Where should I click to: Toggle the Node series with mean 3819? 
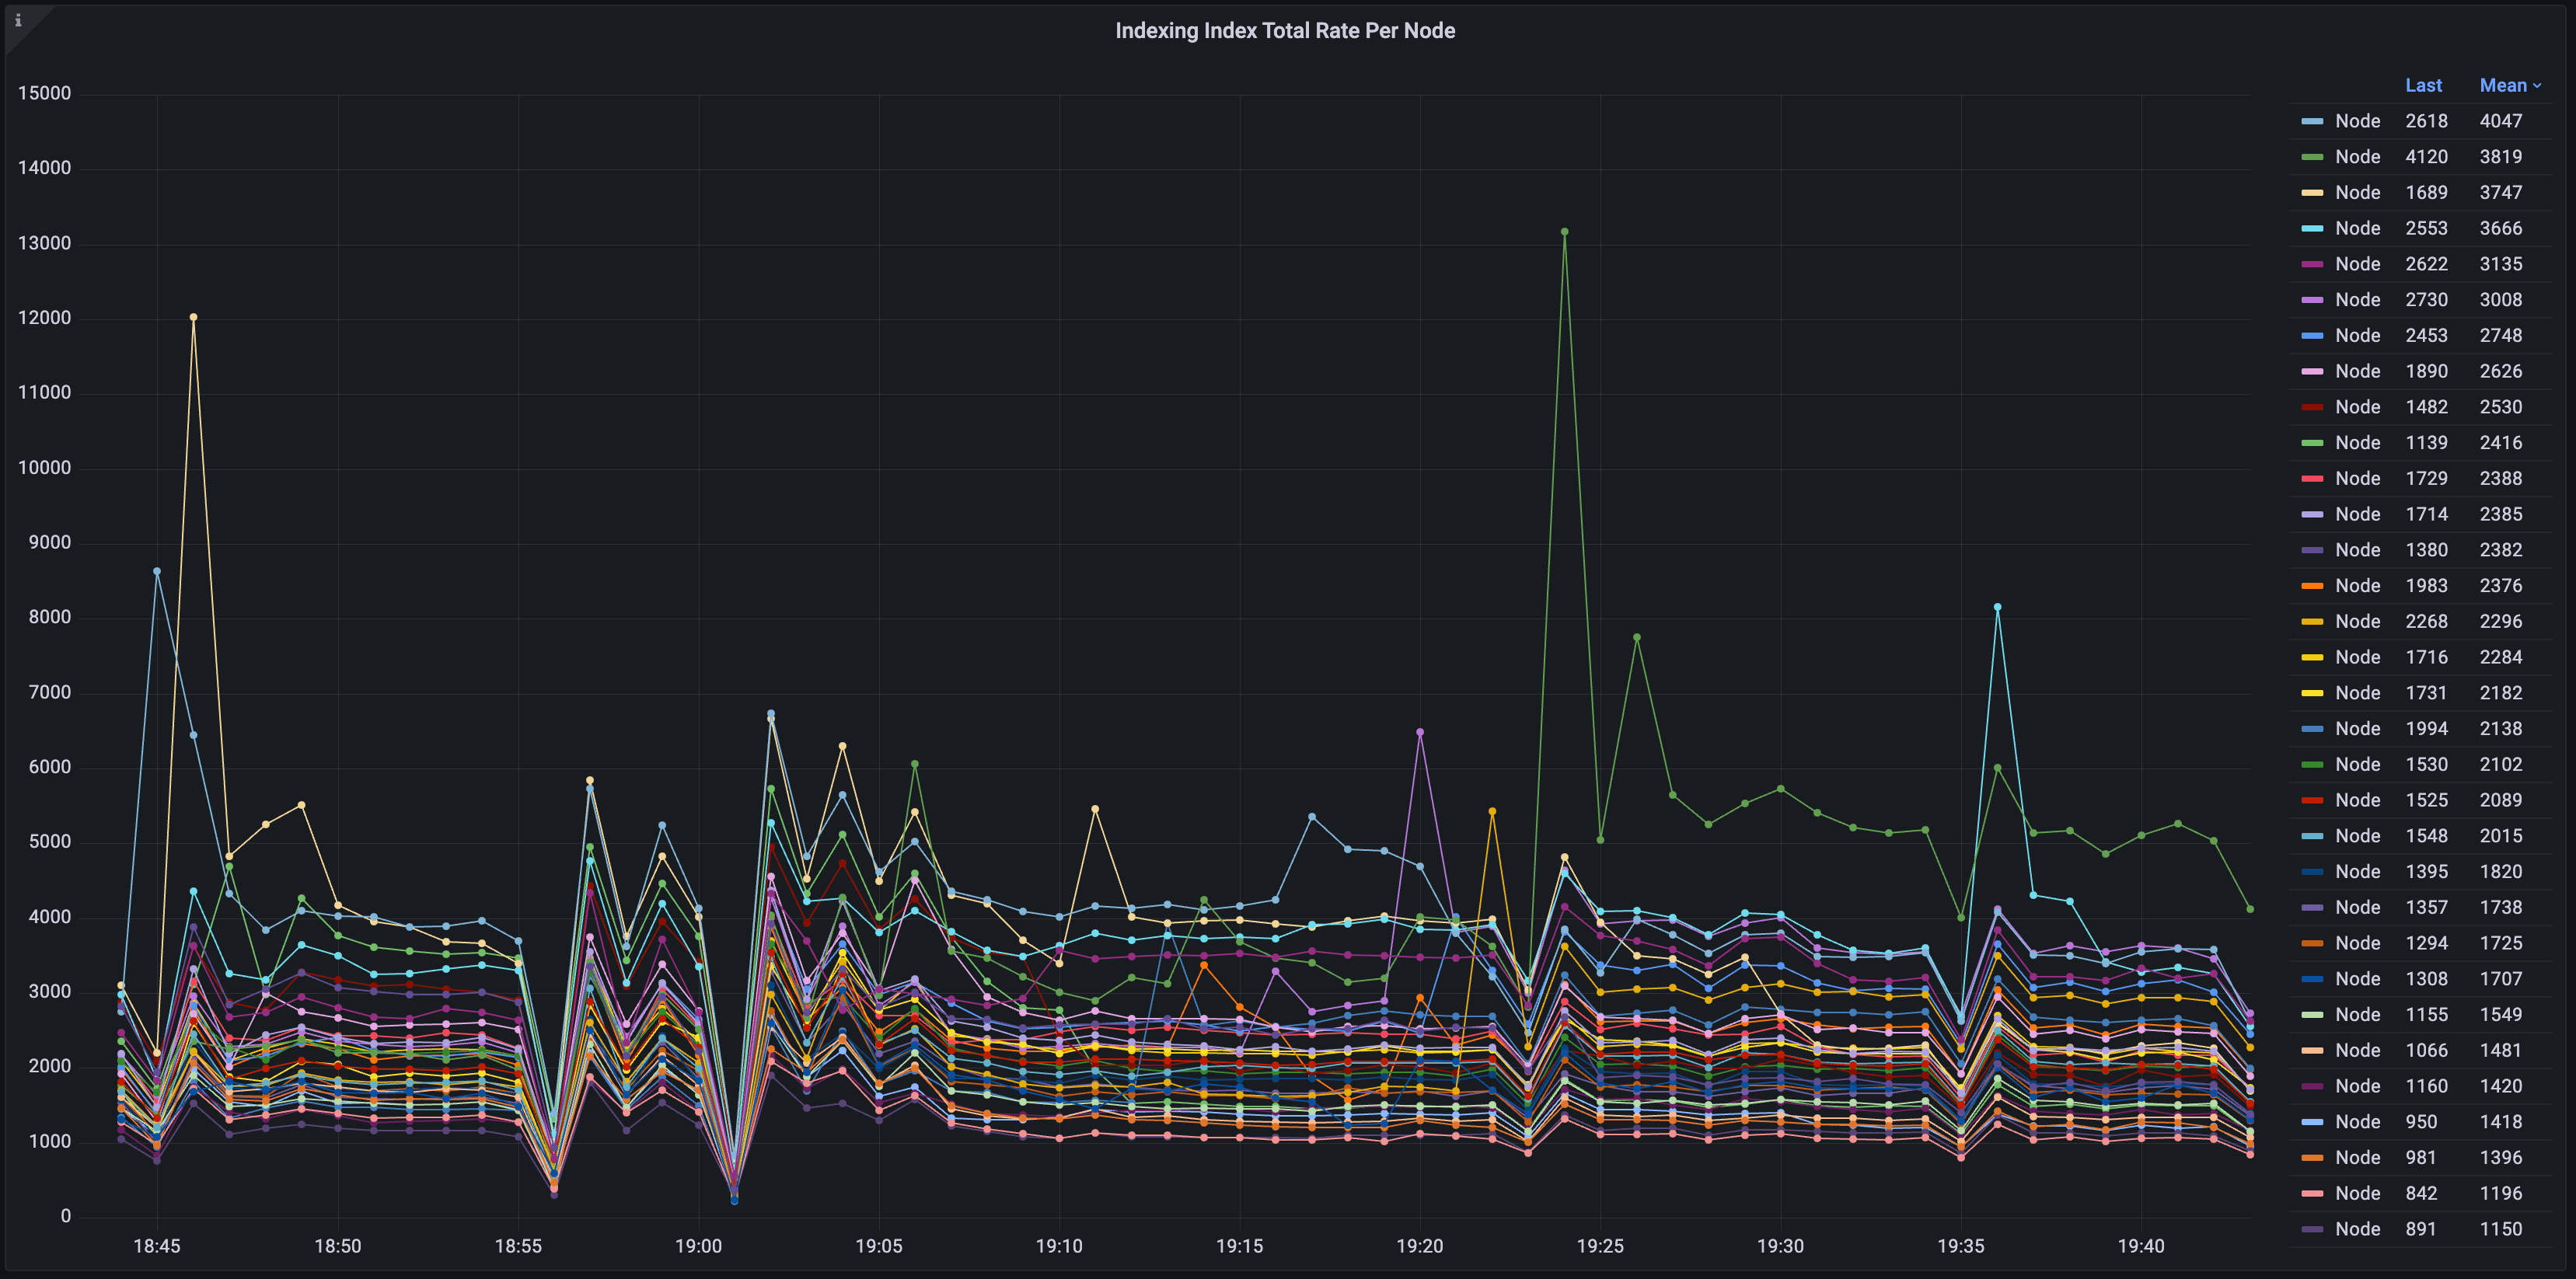pos(2357,157)
